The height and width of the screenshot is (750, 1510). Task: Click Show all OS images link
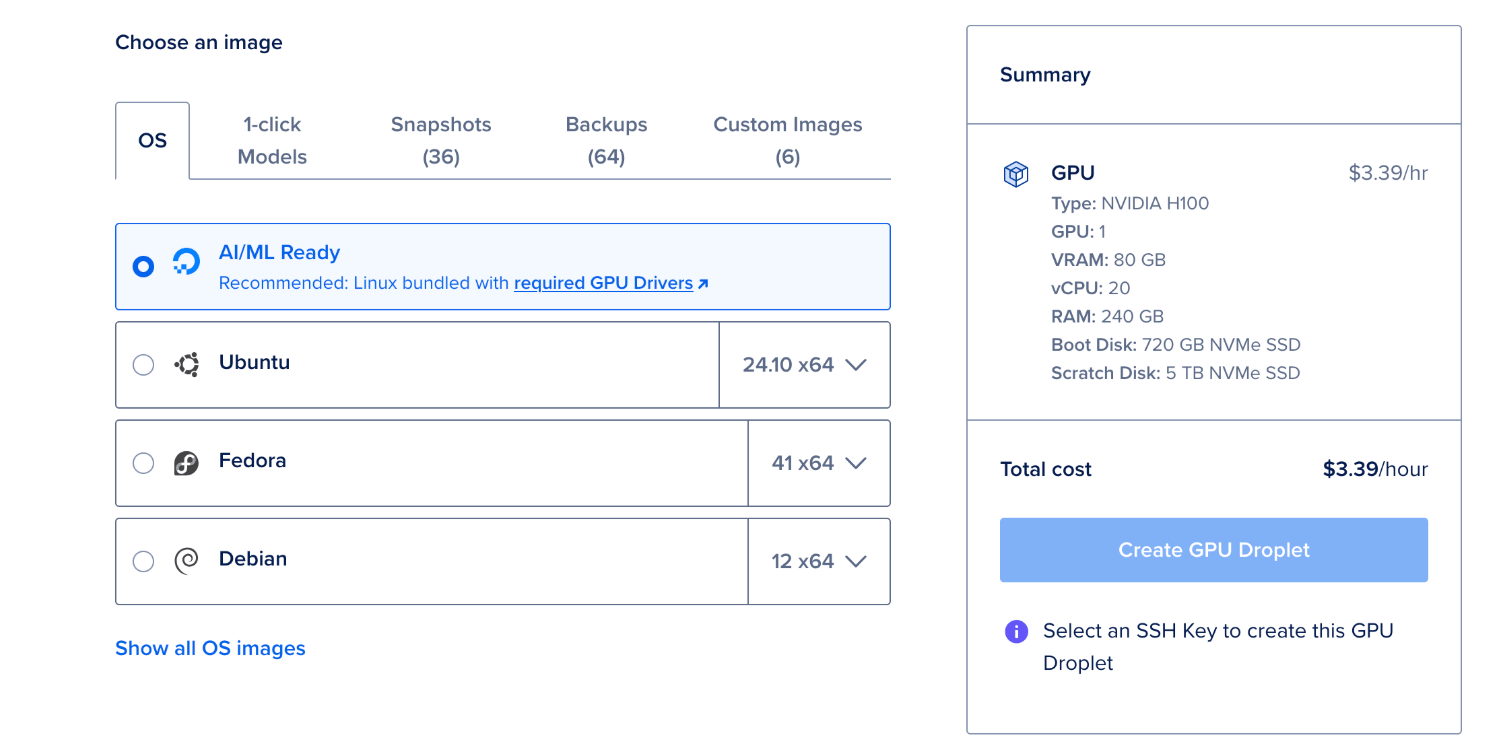[210, 648]
